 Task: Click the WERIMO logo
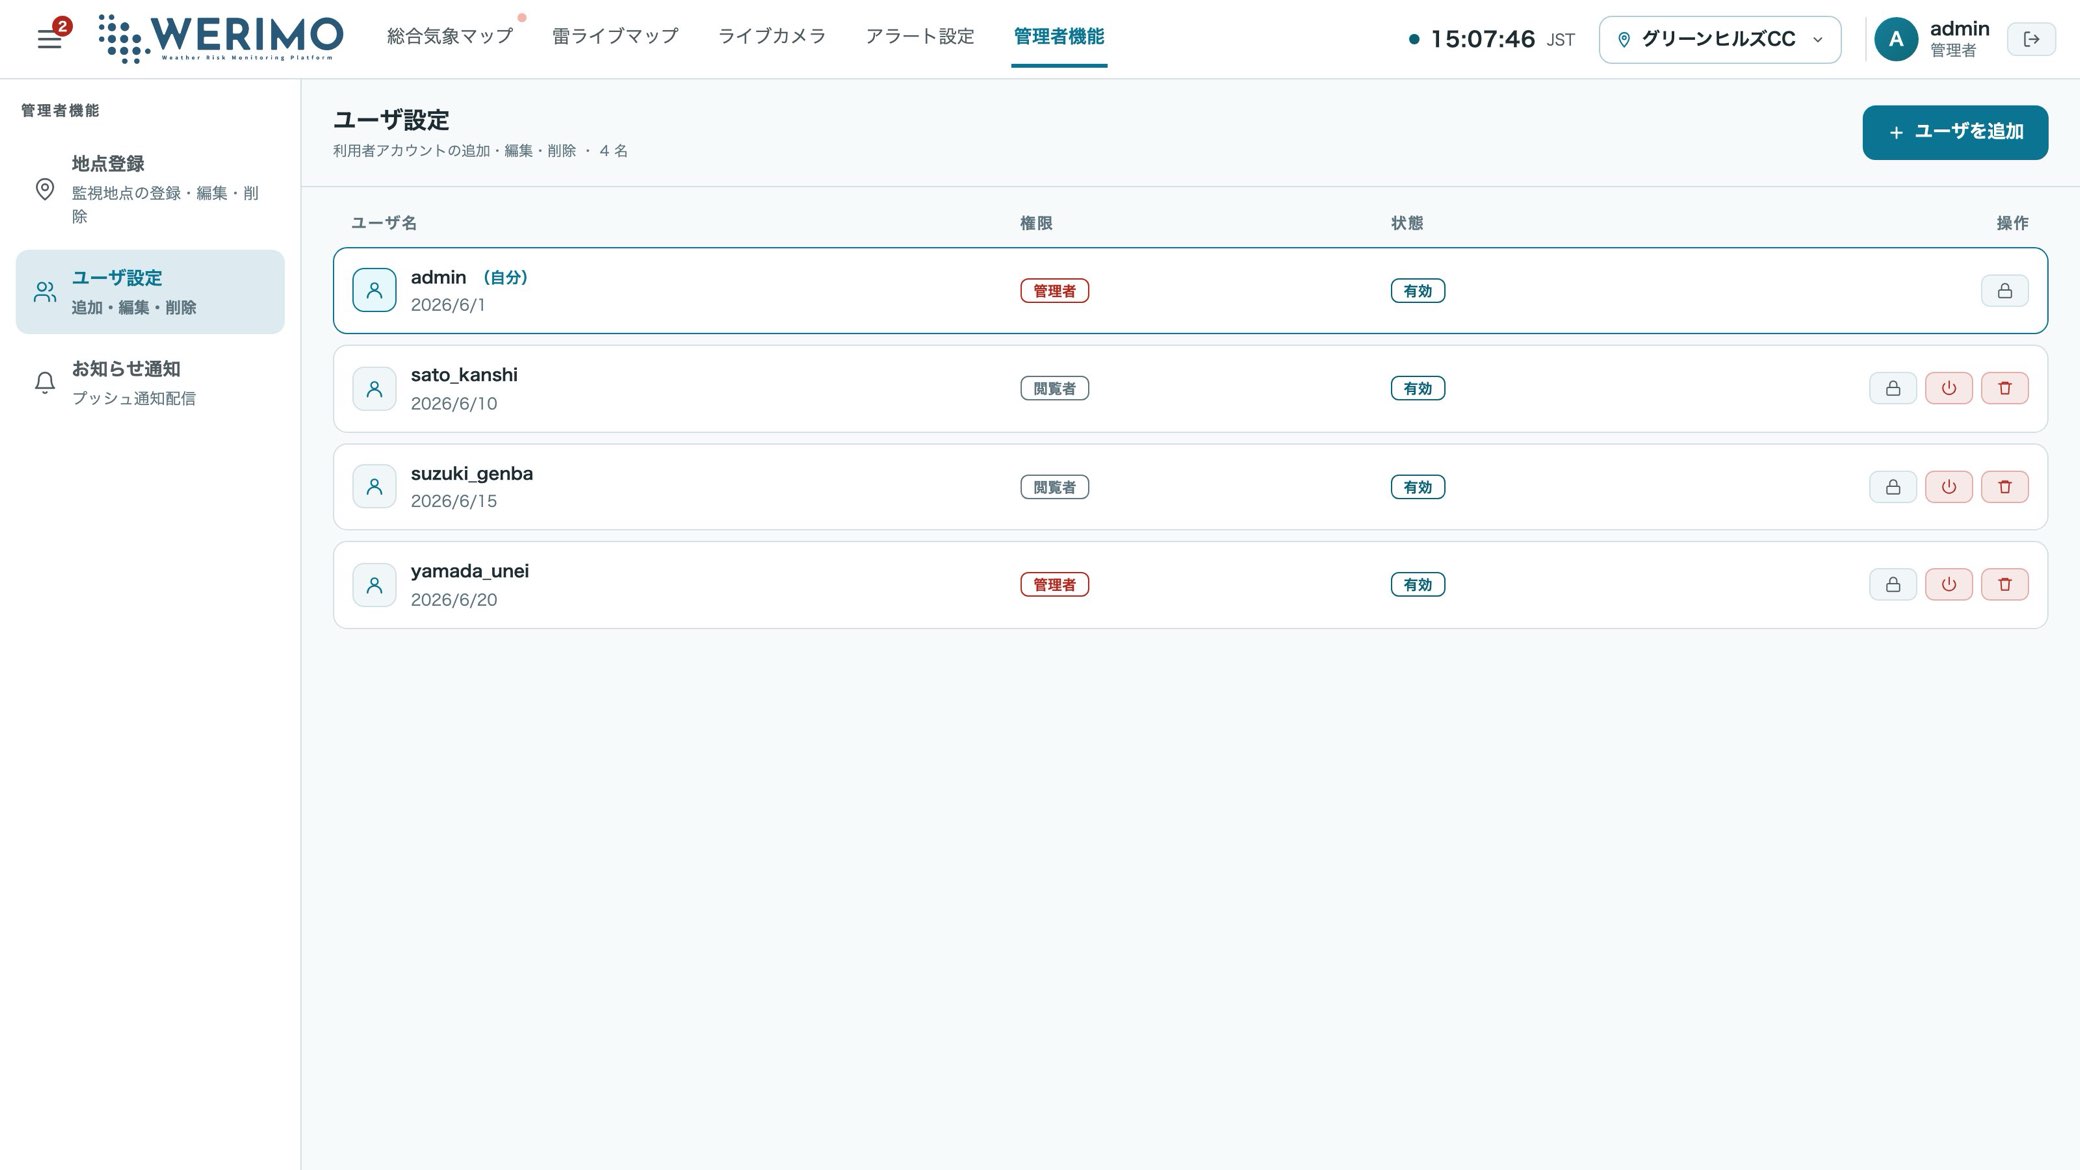coord(221,39)
